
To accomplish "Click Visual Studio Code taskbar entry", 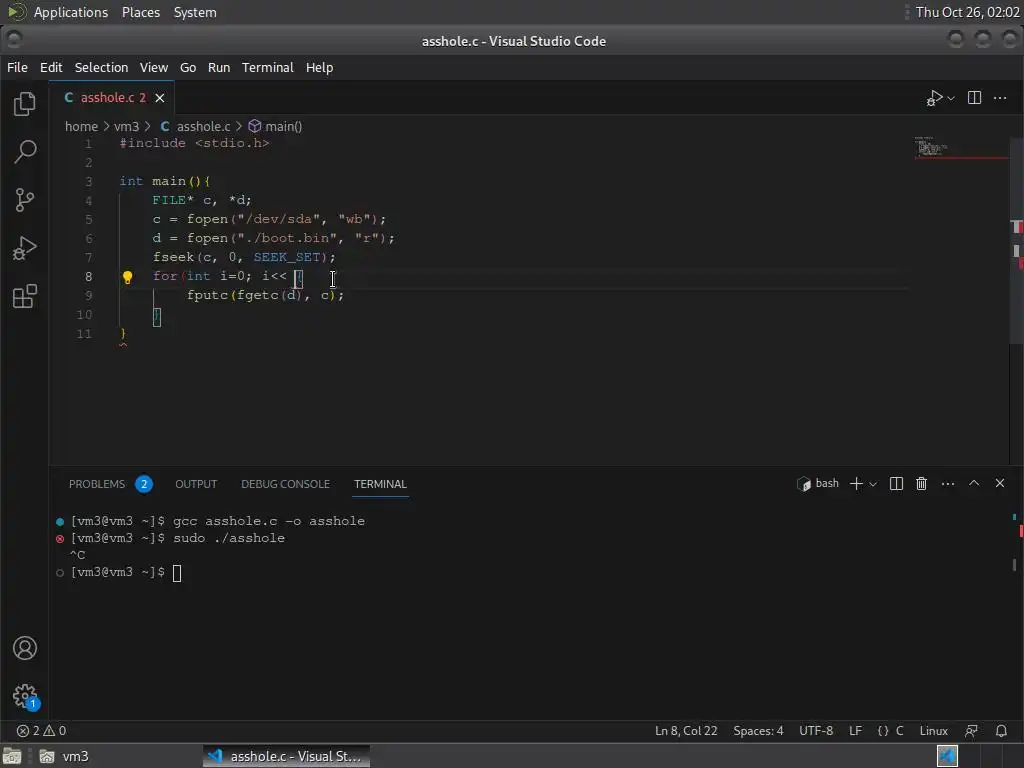I will coord(286,756).
